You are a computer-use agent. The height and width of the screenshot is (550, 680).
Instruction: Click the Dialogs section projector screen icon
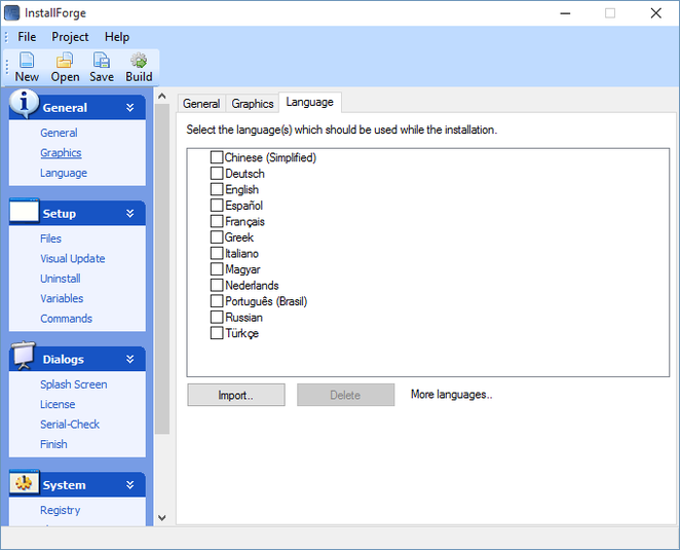(x=23, y=356)
